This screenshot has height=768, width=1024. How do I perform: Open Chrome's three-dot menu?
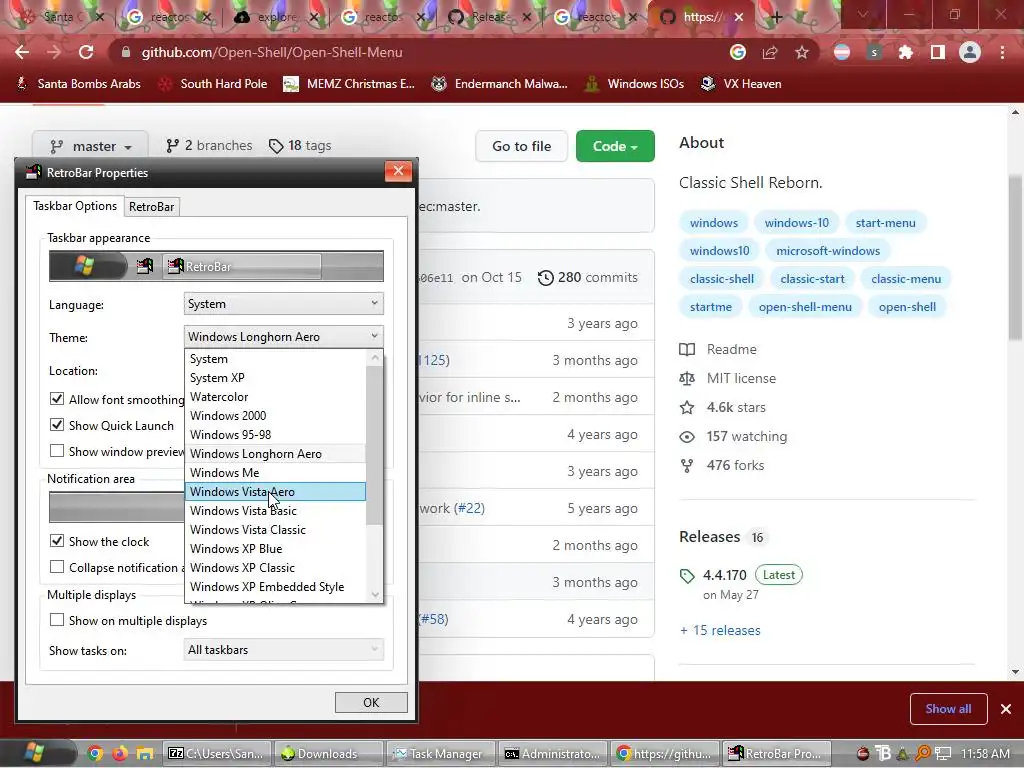[1002, 52]
